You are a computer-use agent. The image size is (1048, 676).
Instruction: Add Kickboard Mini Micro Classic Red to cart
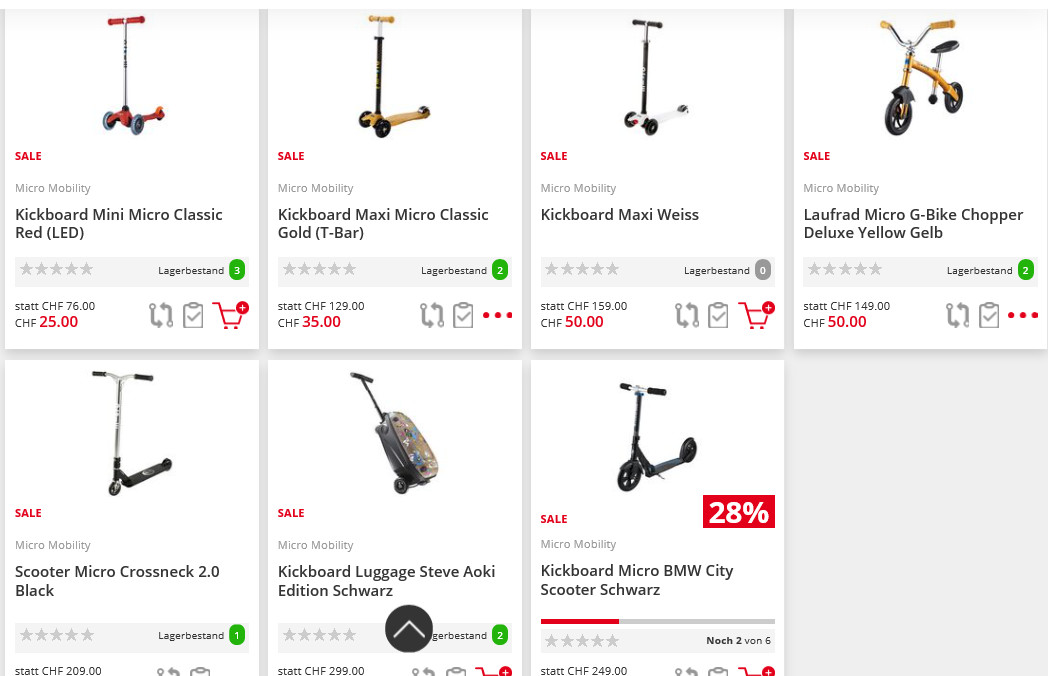point(229,315)
